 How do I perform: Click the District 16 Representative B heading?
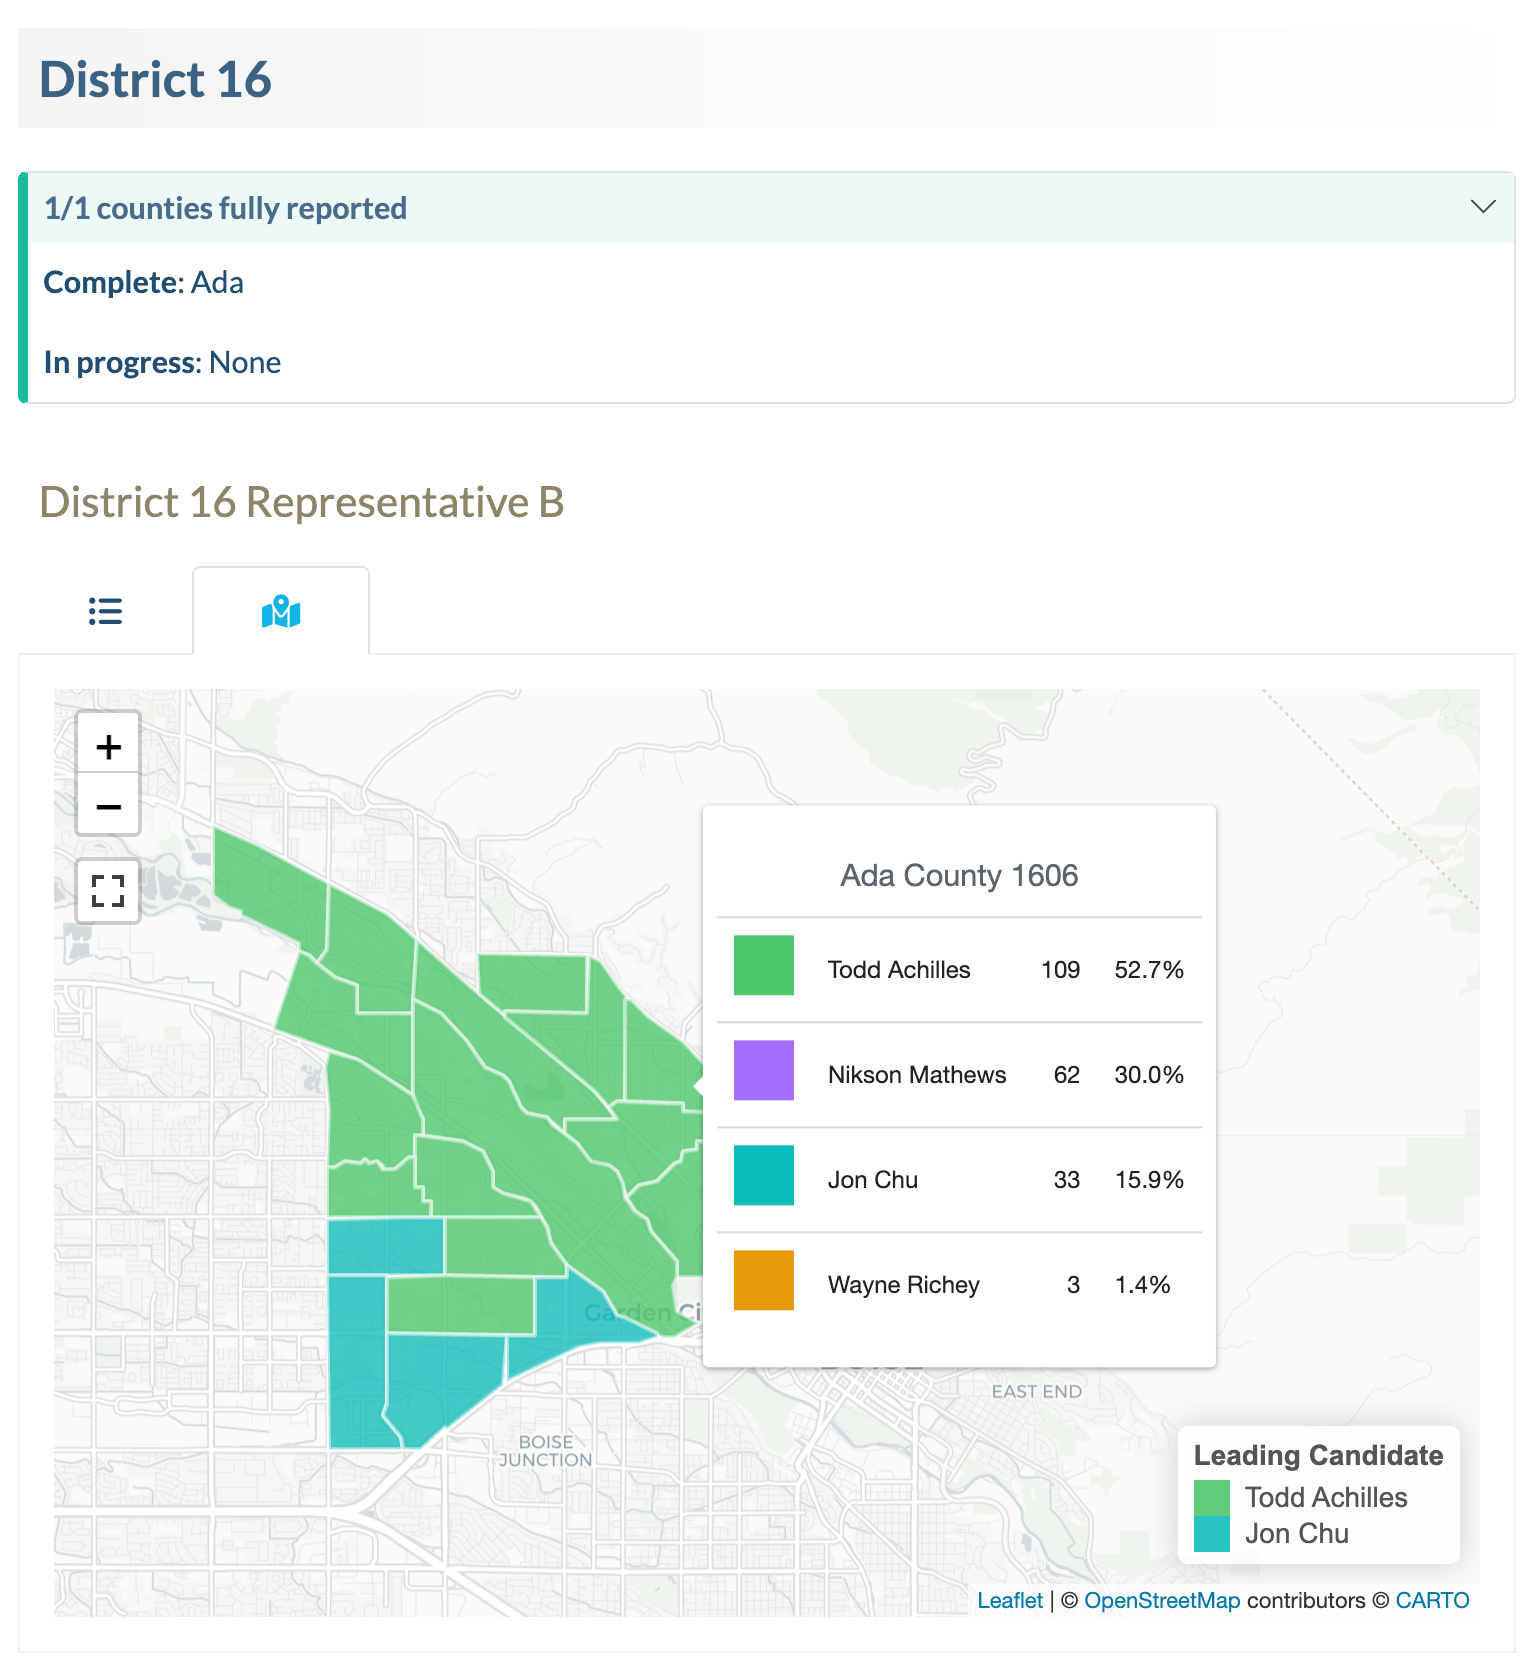[x=302, y=502]
